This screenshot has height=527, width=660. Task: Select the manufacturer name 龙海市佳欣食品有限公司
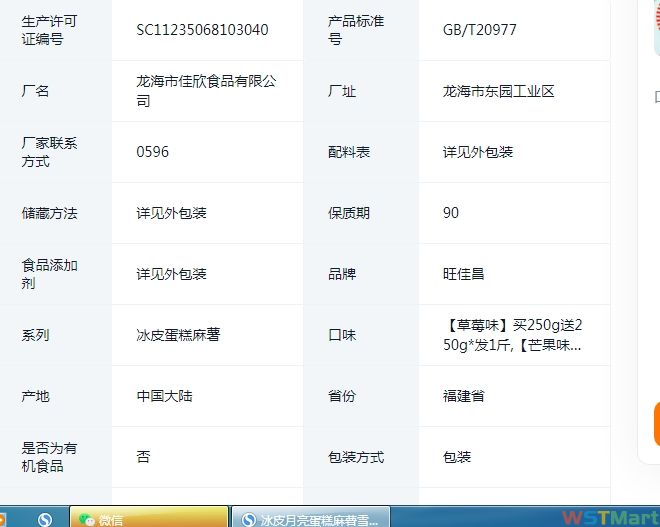(x=206, y=91)
